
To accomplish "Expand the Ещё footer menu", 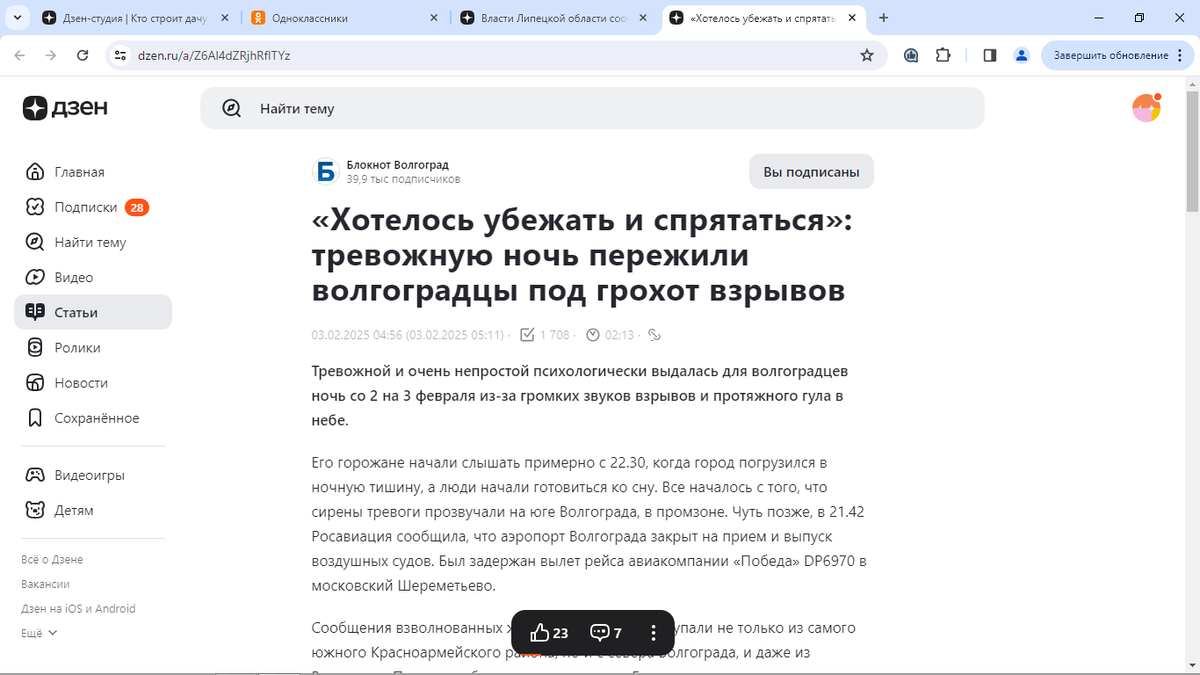I will pos(39,633).
